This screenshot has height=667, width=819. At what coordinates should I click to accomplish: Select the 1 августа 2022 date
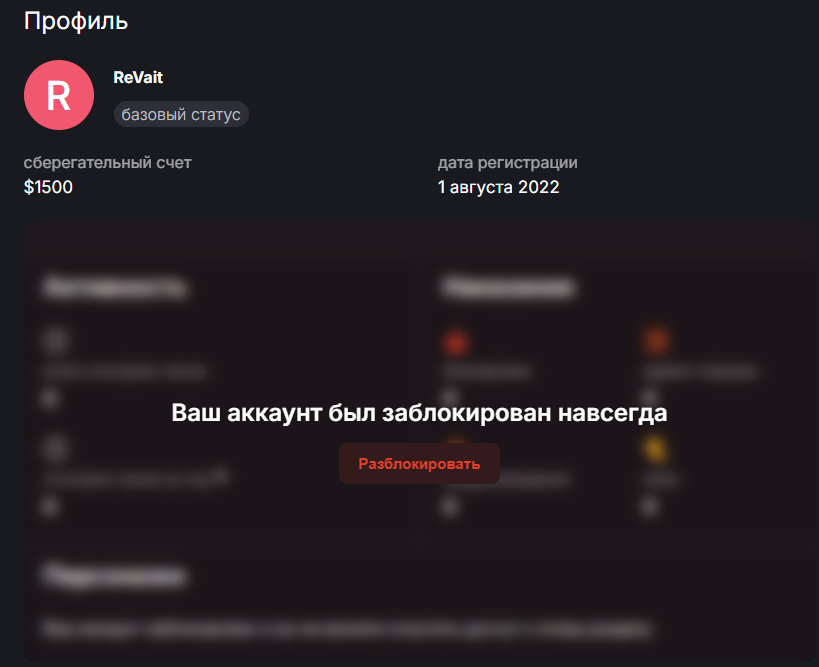(498, 187)
